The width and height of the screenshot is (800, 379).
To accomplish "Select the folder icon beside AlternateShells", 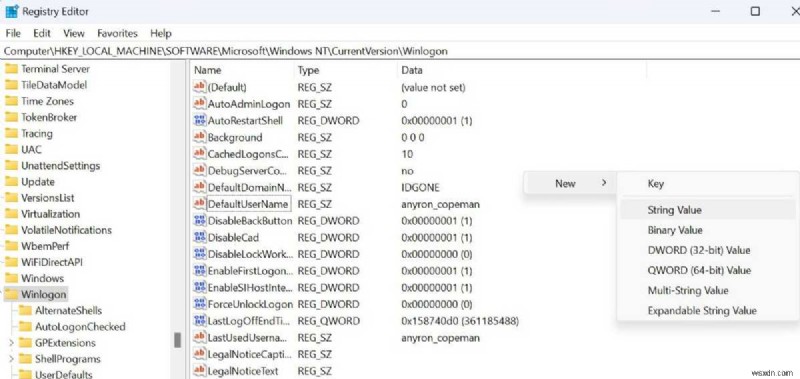I will [x=25, y=310].
